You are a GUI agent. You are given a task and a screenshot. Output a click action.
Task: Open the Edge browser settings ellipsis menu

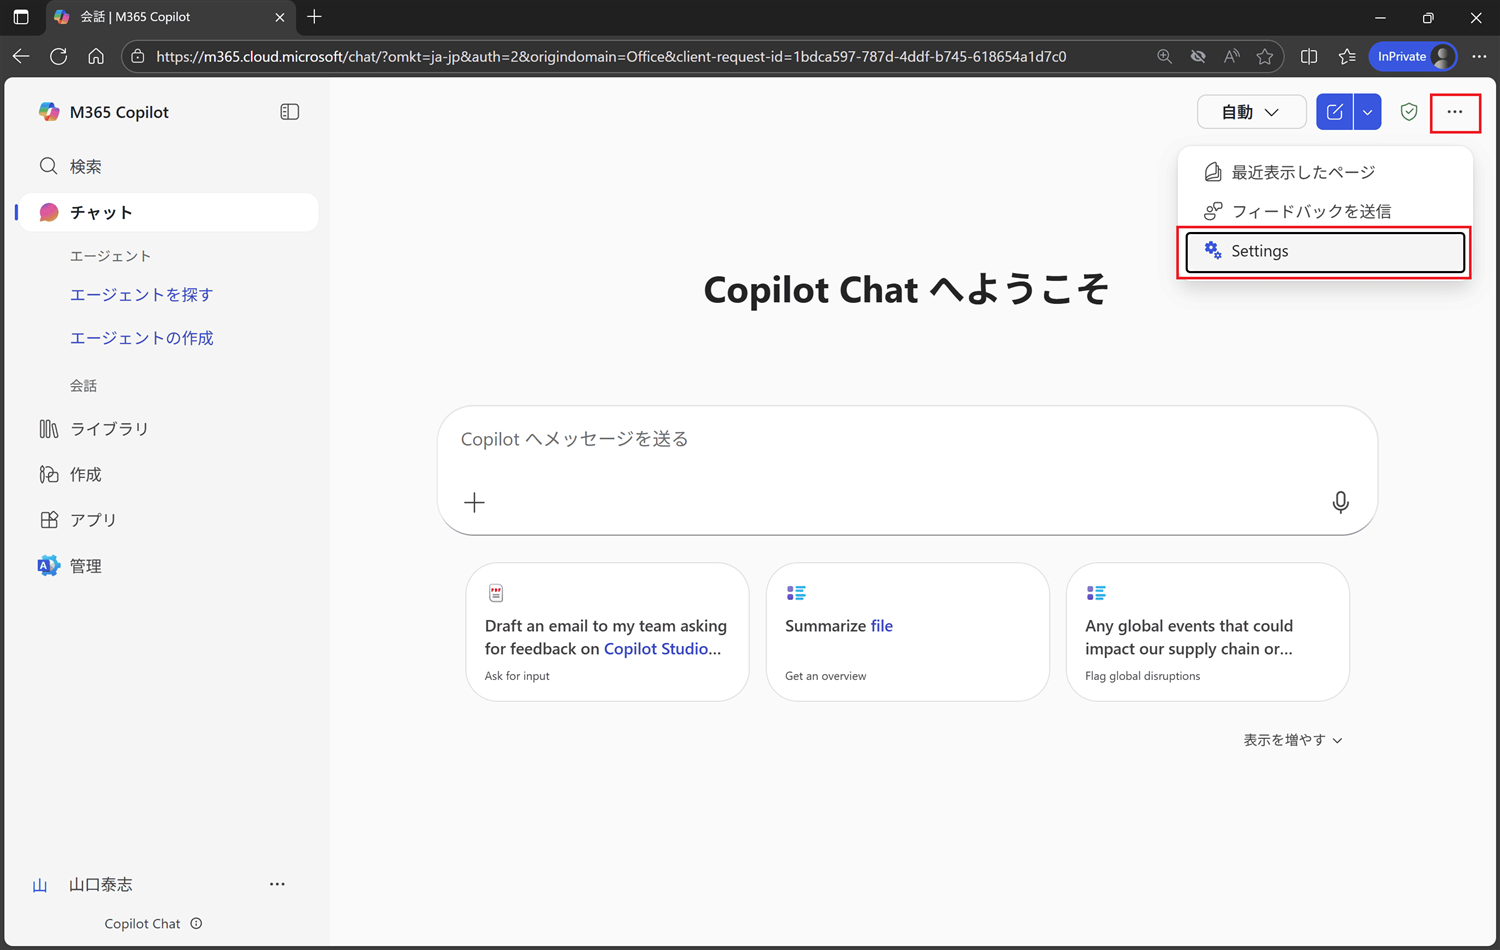(x=1479, y=57)
